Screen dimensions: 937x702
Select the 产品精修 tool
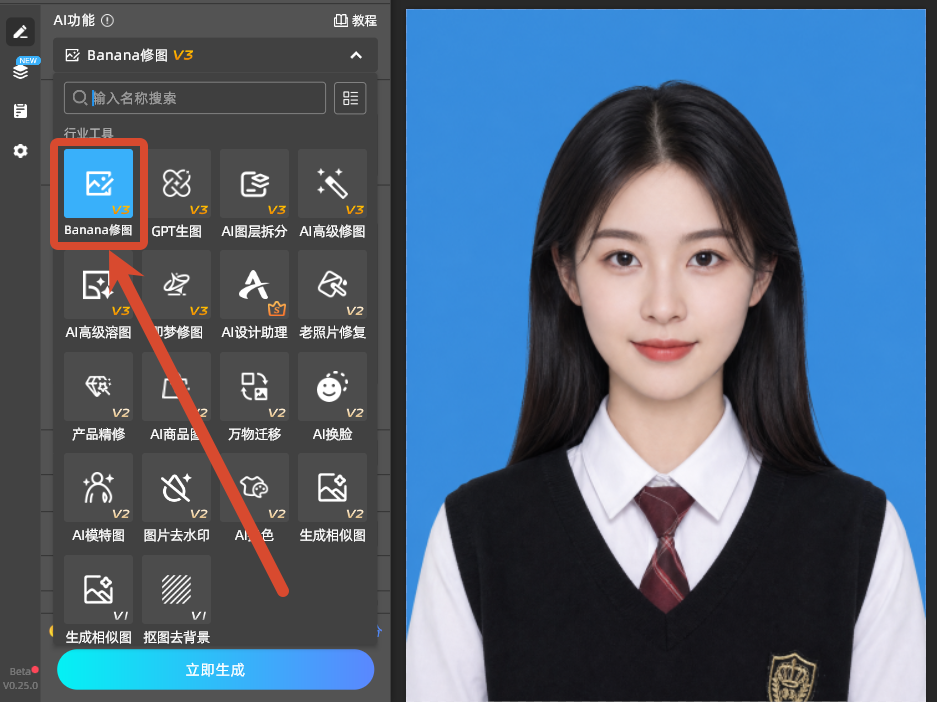point(99,387)
